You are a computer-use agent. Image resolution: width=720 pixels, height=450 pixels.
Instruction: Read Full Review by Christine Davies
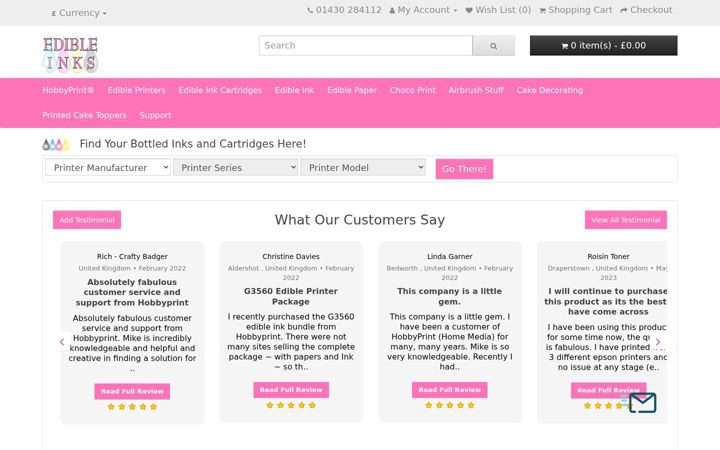(x=291, y=390)
